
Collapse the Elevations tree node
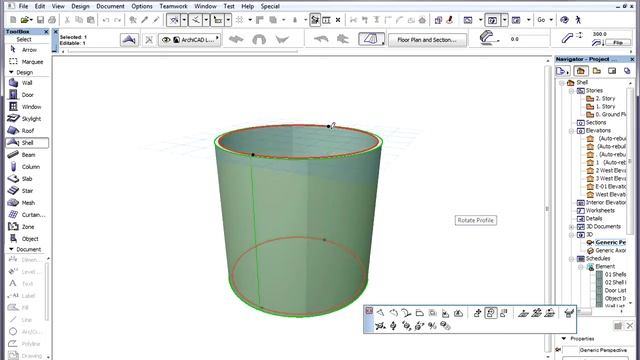pyautogui.click(x=571, y=131)
